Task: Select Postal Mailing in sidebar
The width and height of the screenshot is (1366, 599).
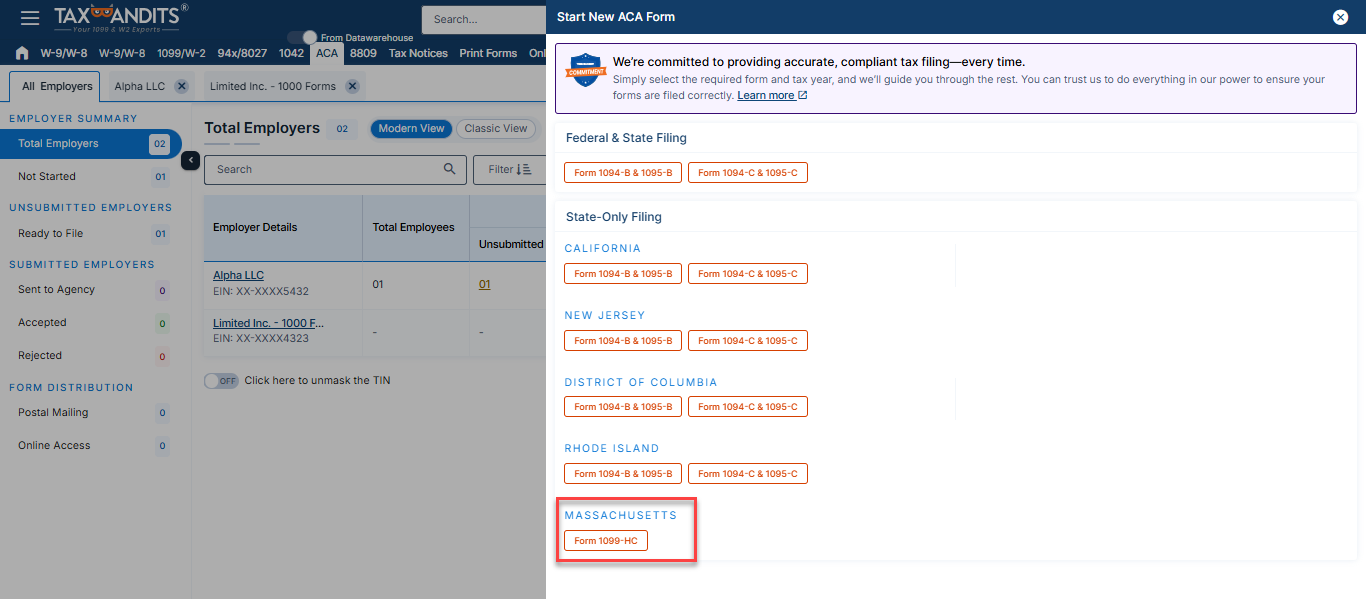Action: pyautogui.click(x=90, y=413)
